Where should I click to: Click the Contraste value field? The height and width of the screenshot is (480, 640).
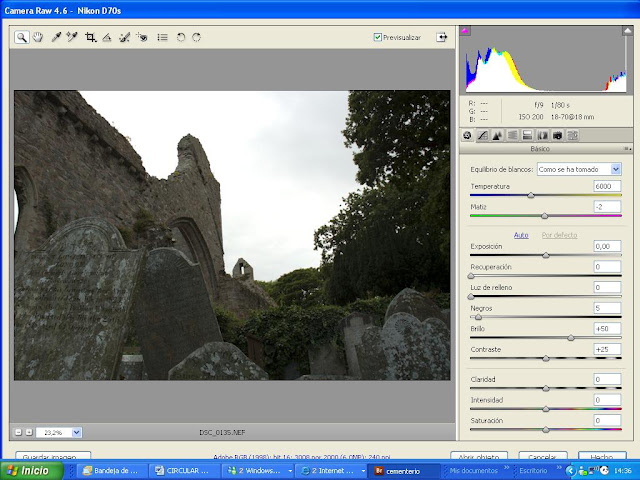tap(607, 349)
